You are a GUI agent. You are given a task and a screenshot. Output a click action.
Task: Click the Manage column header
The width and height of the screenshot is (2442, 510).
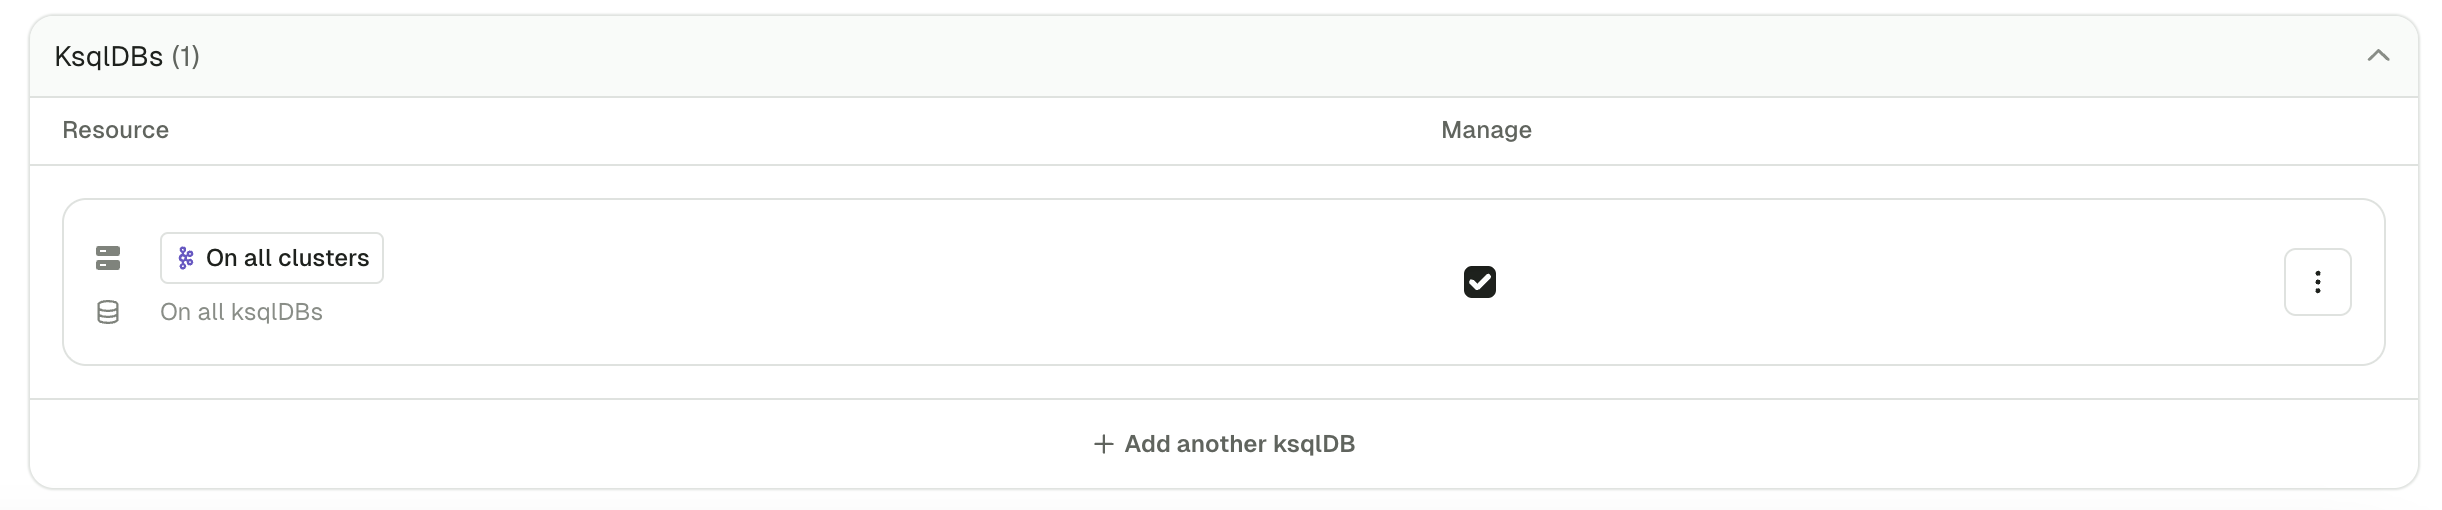coord(1486,130)
